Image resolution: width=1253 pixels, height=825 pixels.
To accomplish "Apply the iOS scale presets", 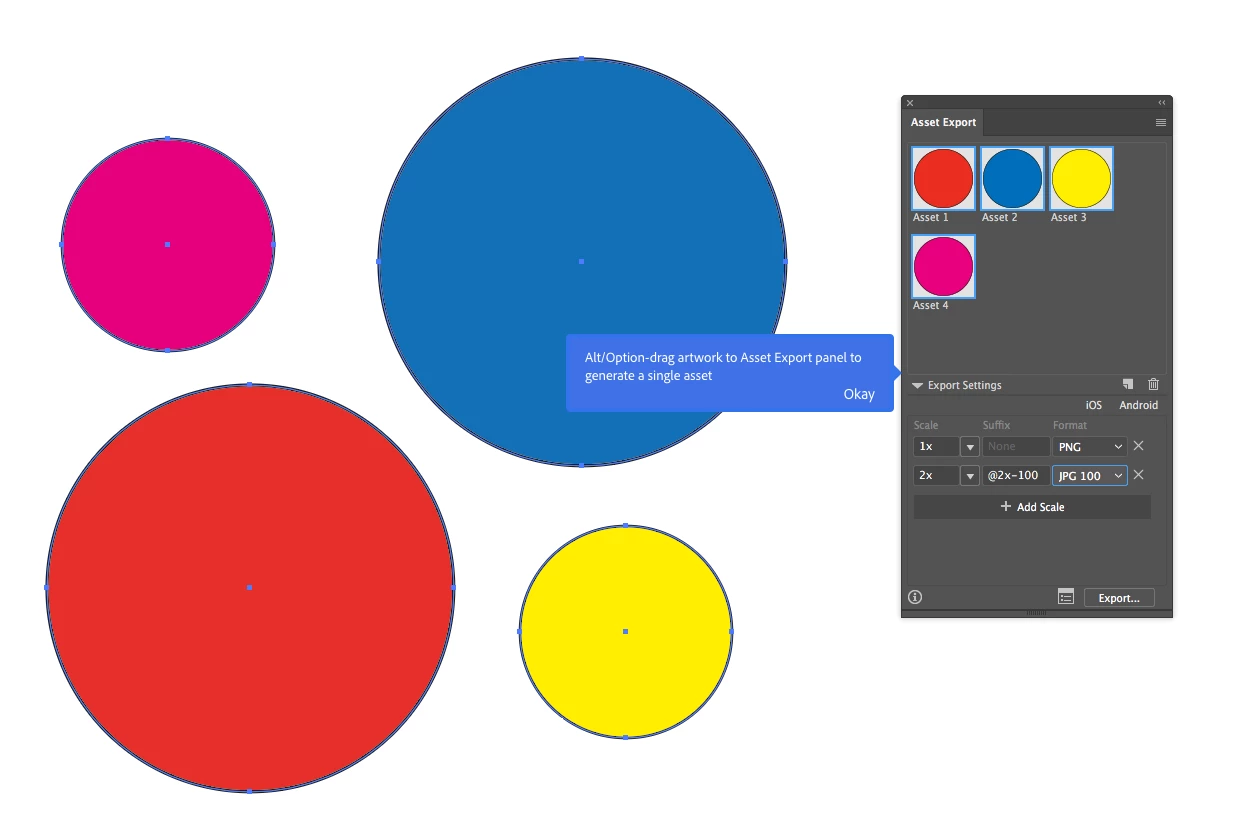I will [1094, 405].
